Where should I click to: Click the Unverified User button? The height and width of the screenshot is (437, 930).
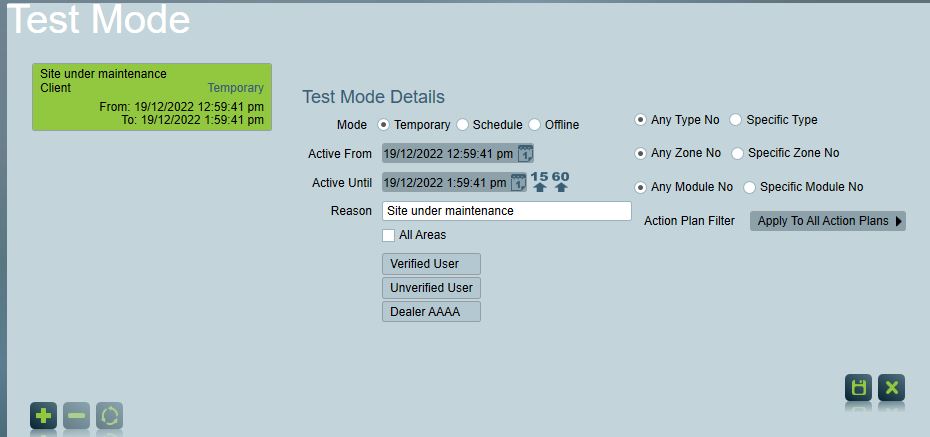tap(431, 288)
